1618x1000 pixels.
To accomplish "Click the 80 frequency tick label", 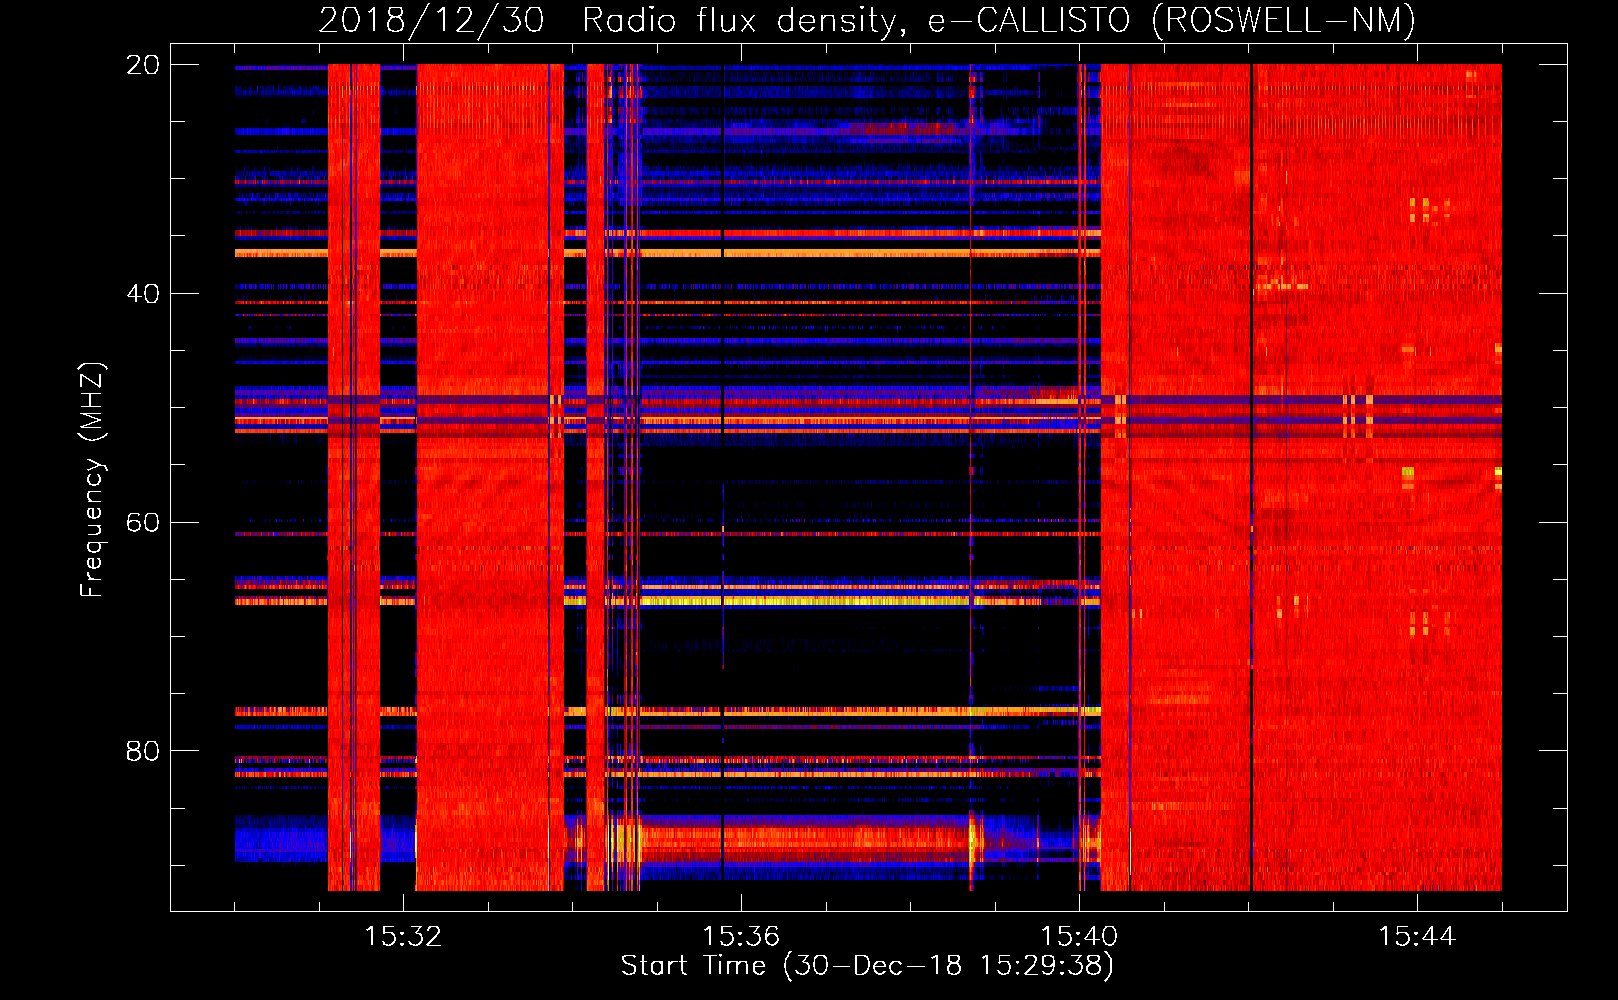I will pyautogui.click(x=142, y=751).
